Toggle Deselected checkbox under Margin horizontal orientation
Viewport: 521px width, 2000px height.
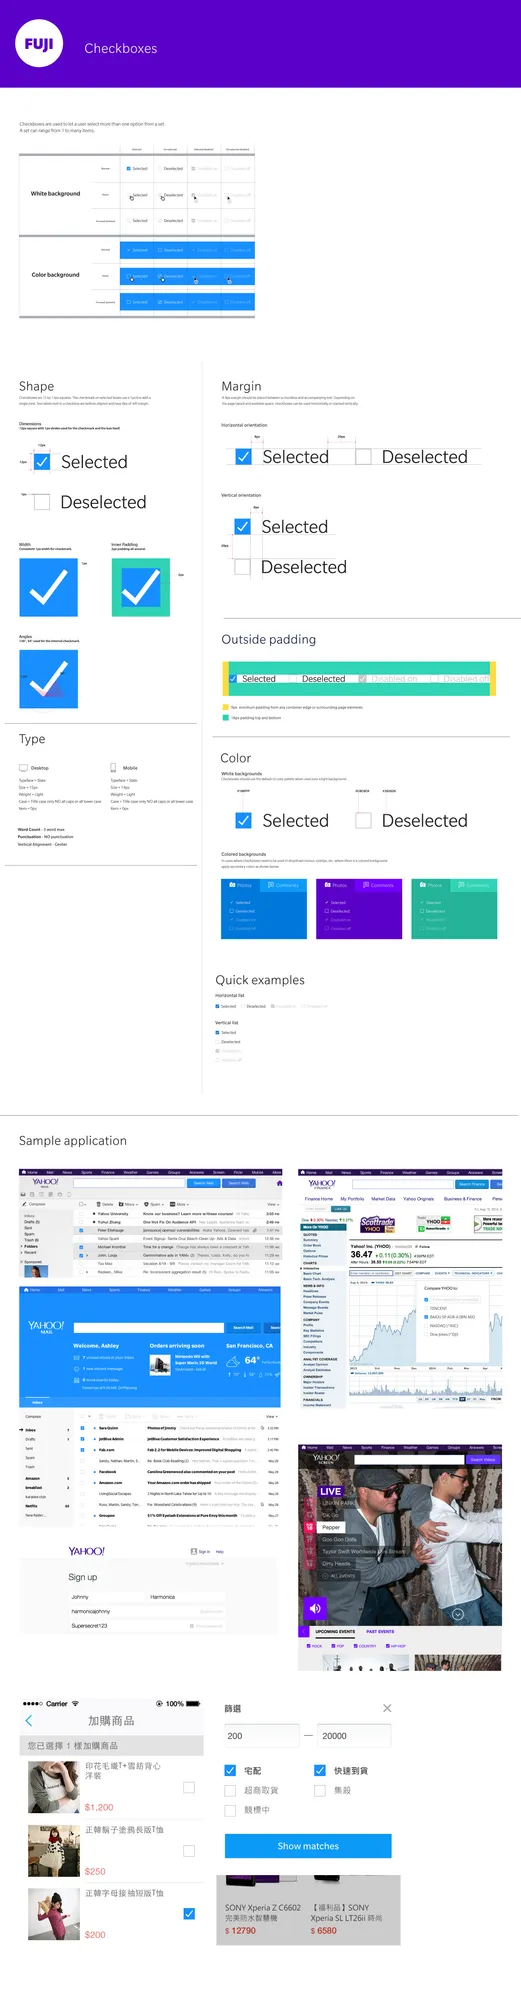pyautogui.click(x=364, y=457)
